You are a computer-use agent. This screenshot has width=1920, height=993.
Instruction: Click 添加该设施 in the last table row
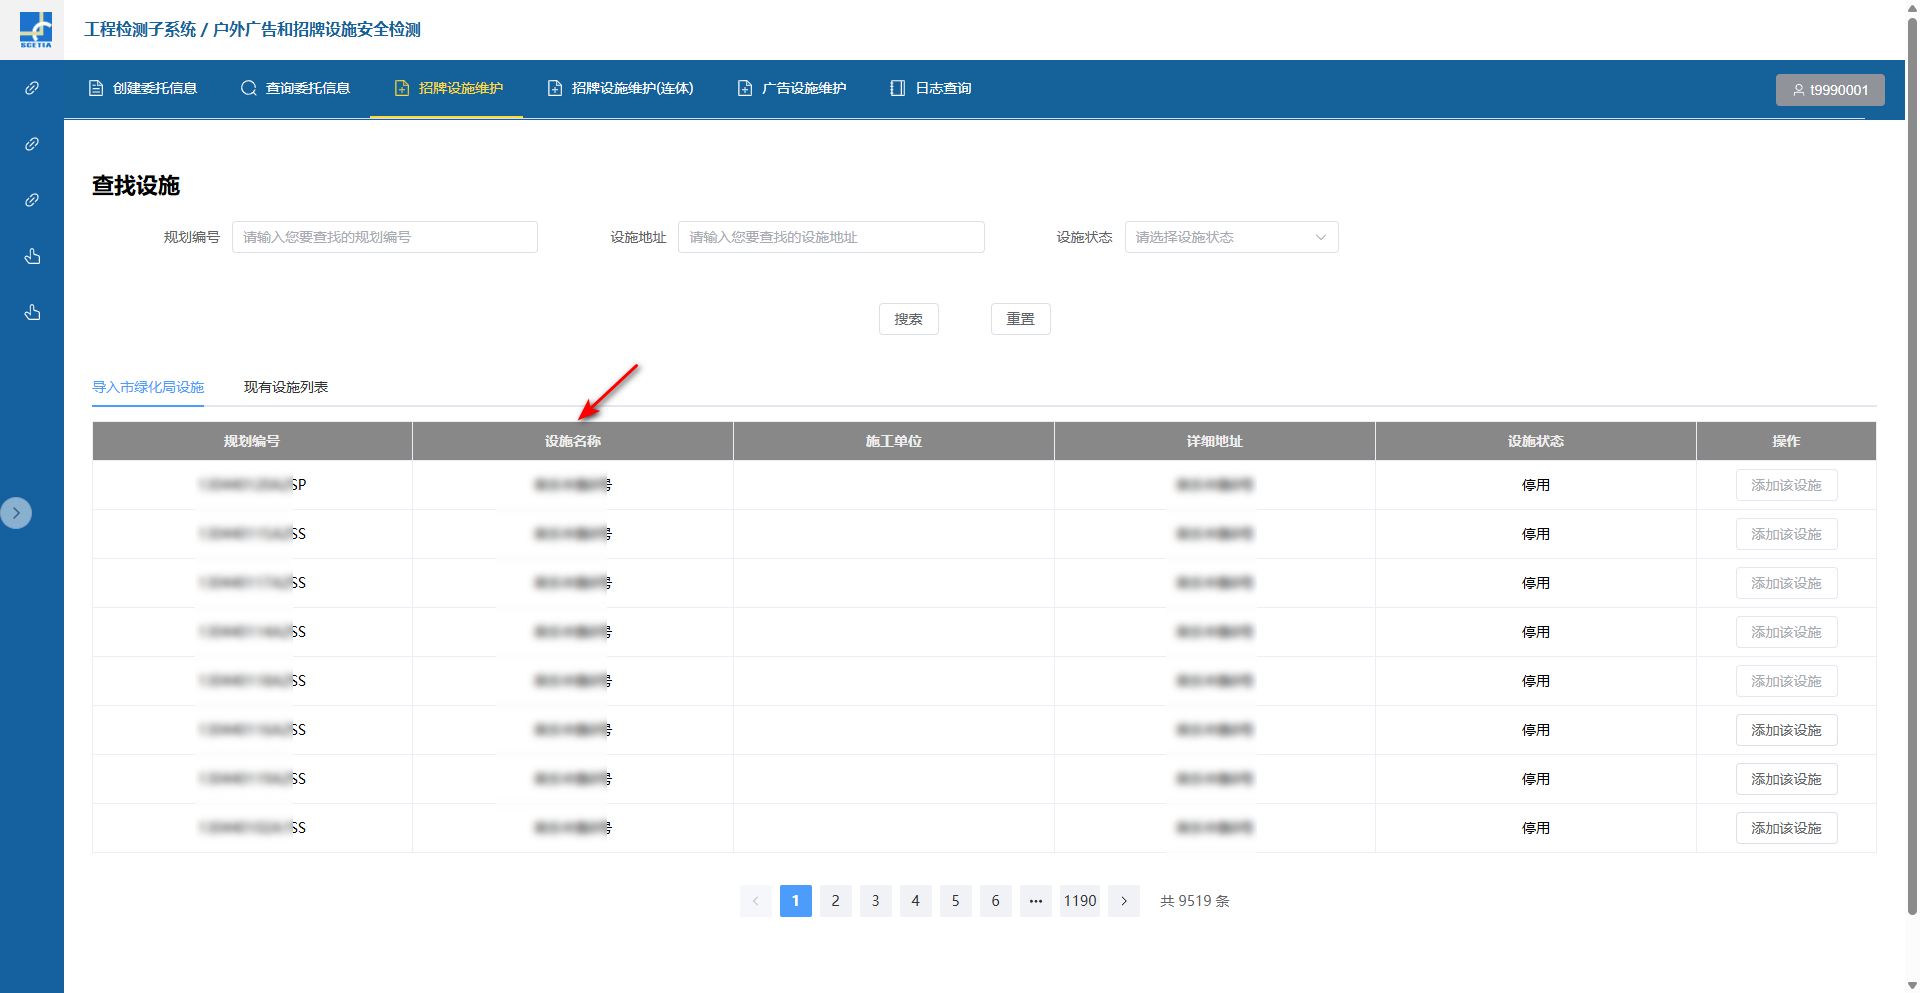1786,828
